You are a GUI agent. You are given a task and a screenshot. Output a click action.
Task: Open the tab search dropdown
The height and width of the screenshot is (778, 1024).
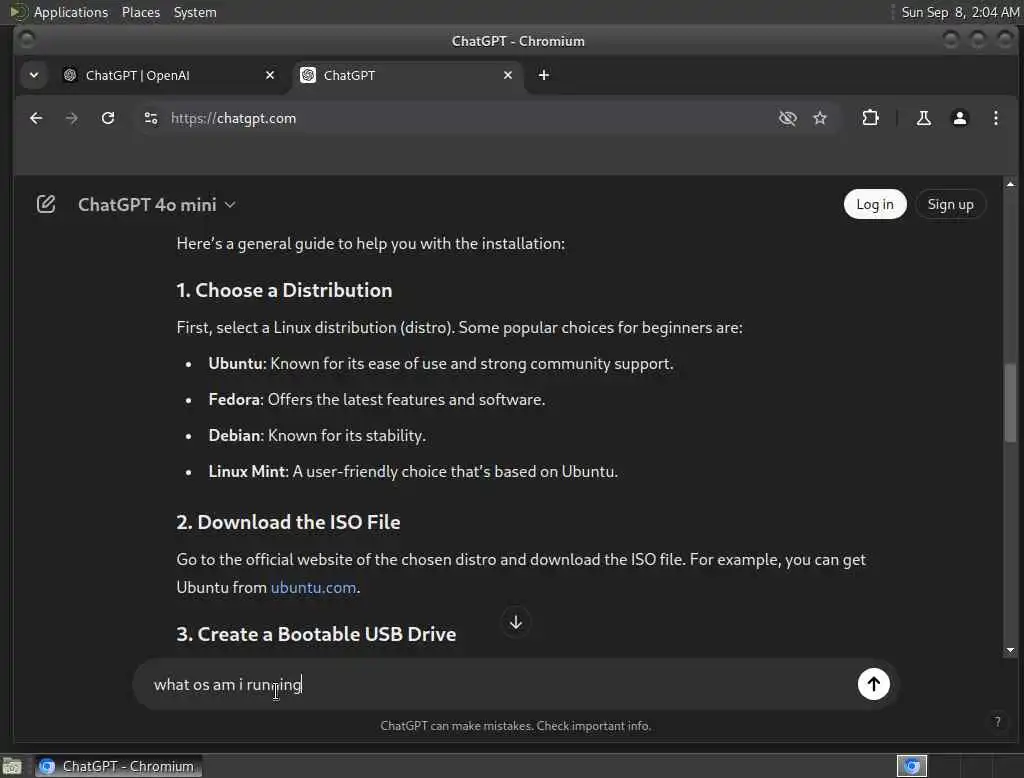(34, 75)
